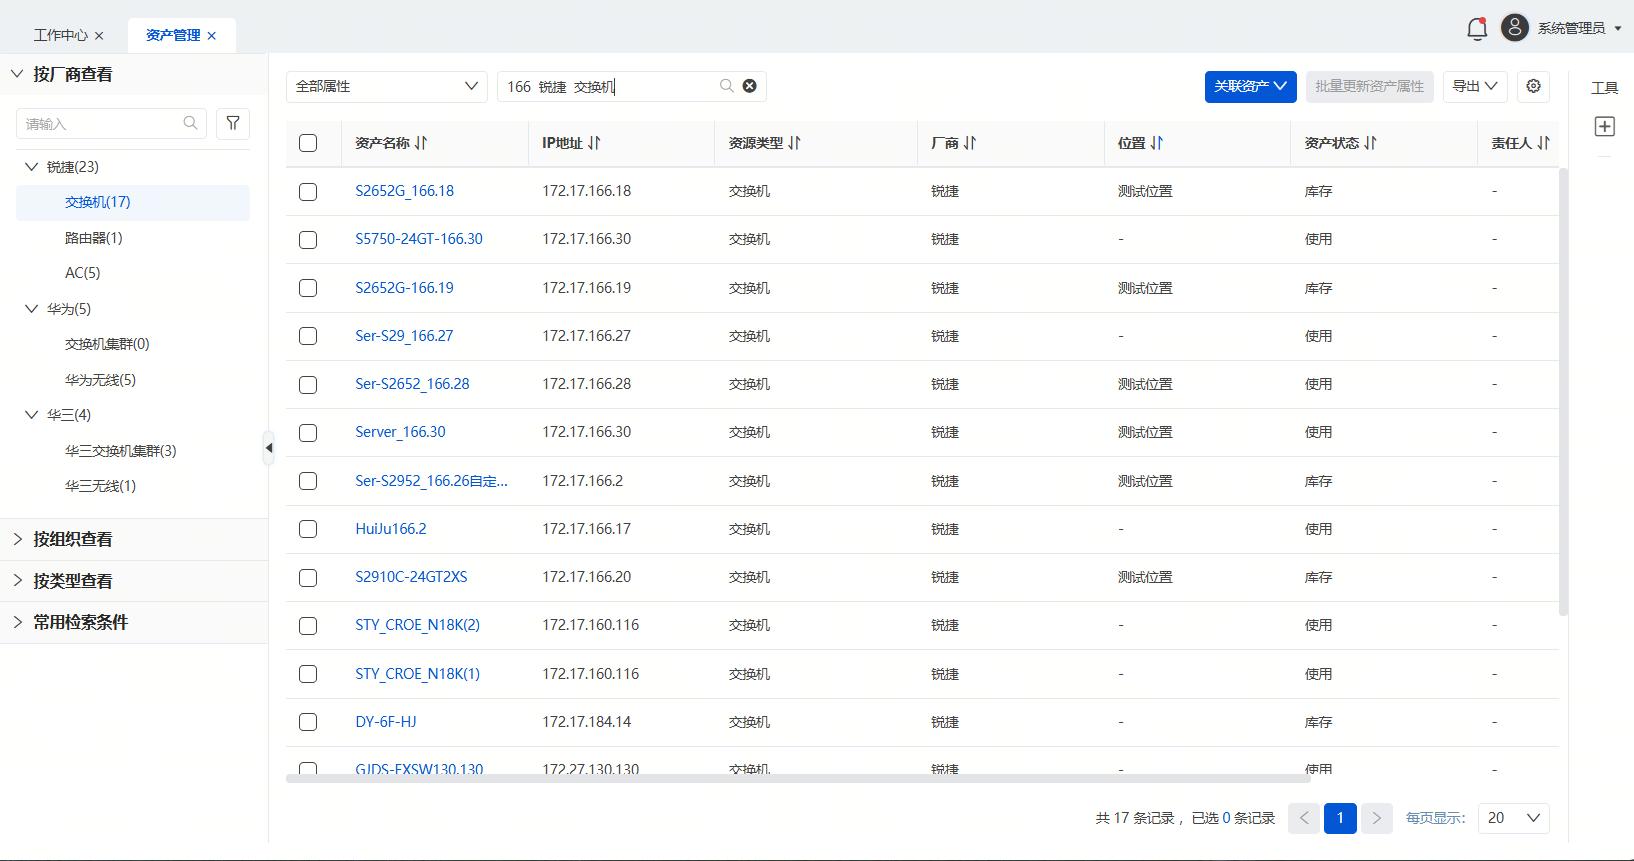Open the Ser-S2952_166.26 asset link
Screen dimensions: 1634x861
(x=432, y=481)
